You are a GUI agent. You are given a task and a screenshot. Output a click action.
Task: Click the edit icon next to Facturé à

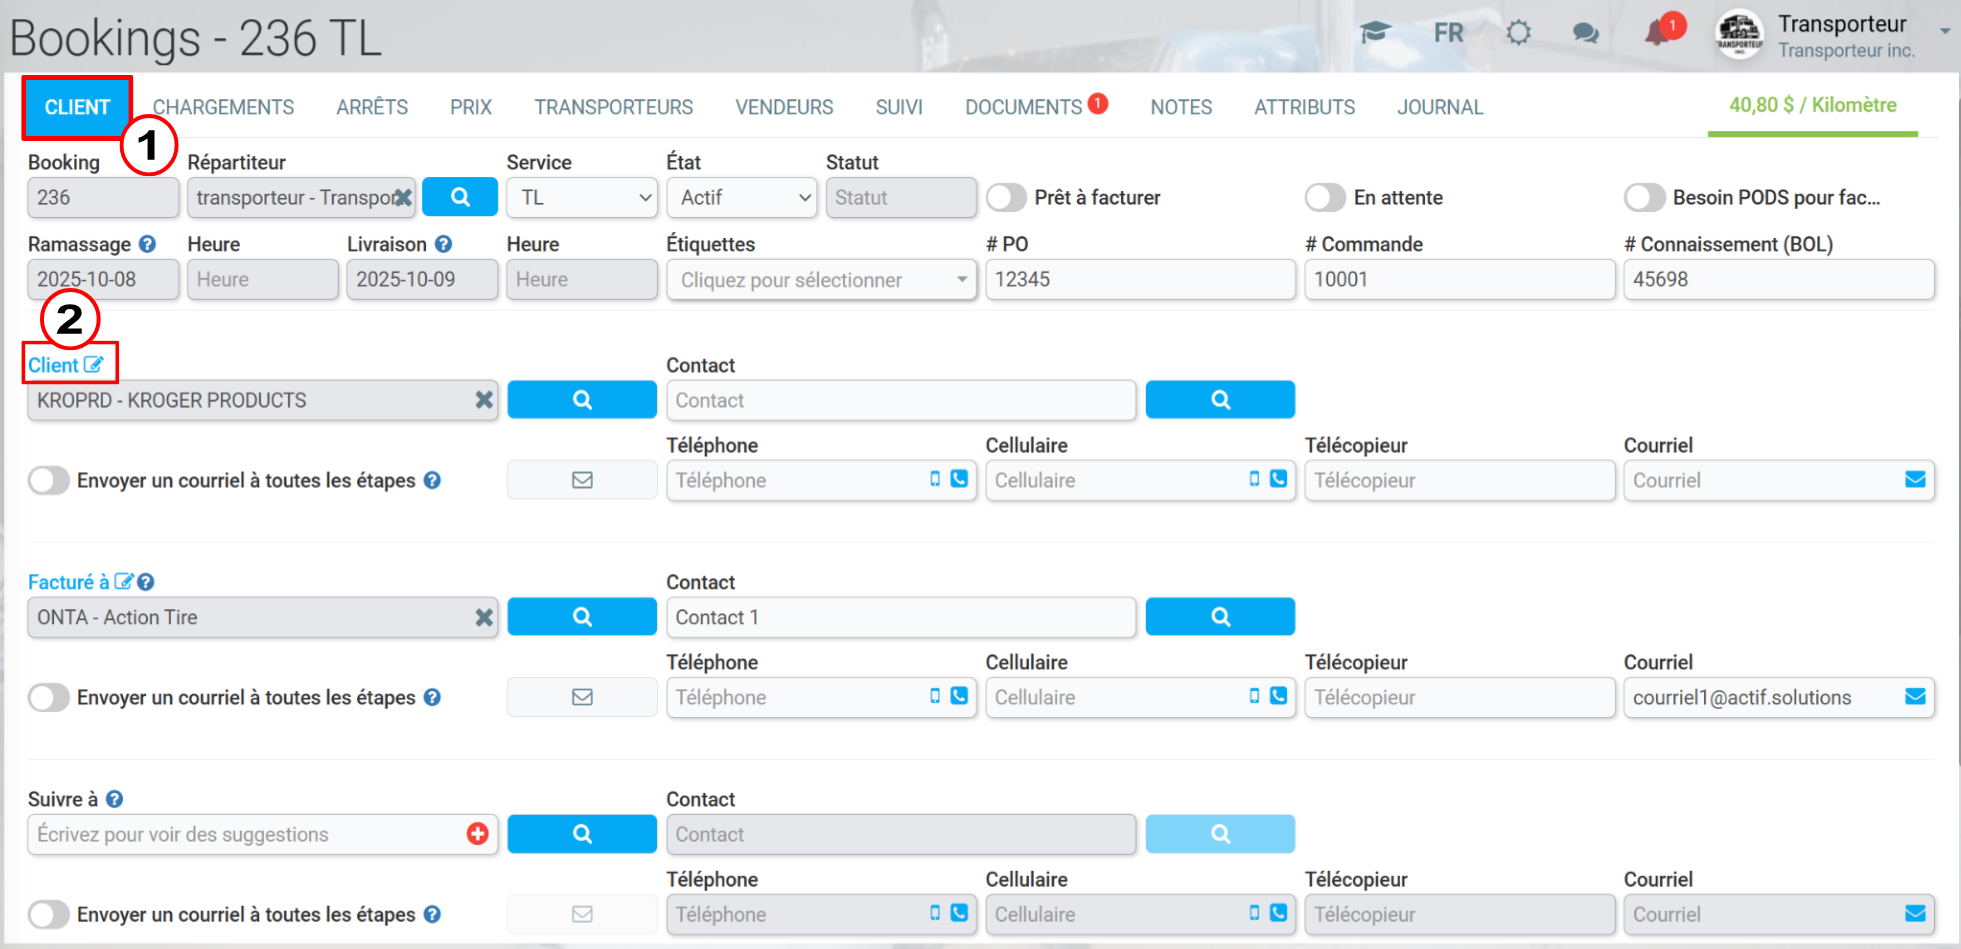tap(123, 582)
